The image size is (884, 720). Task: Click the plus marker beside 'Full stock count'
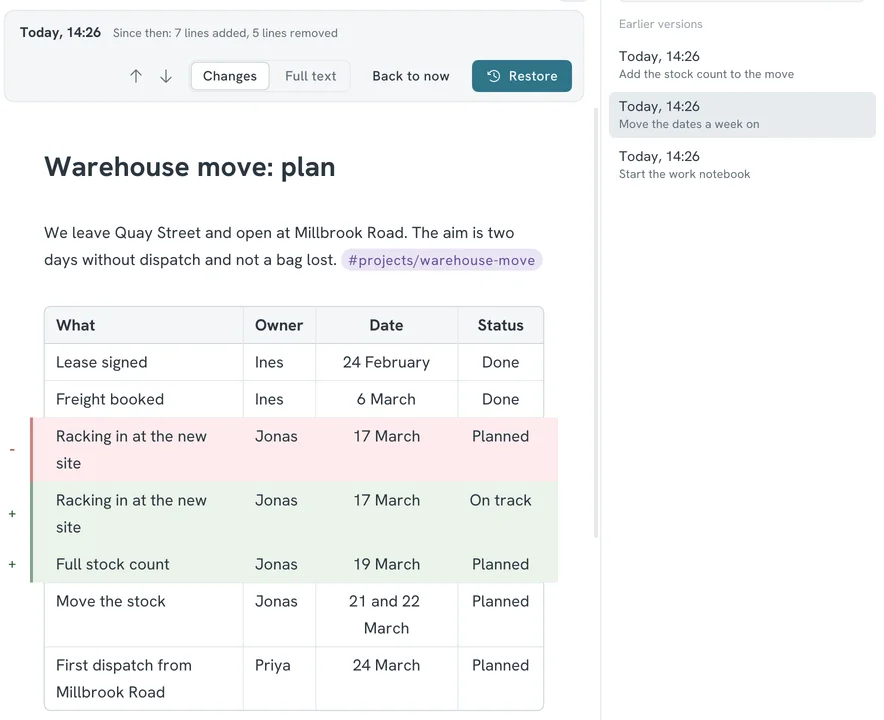coord(12,564)
